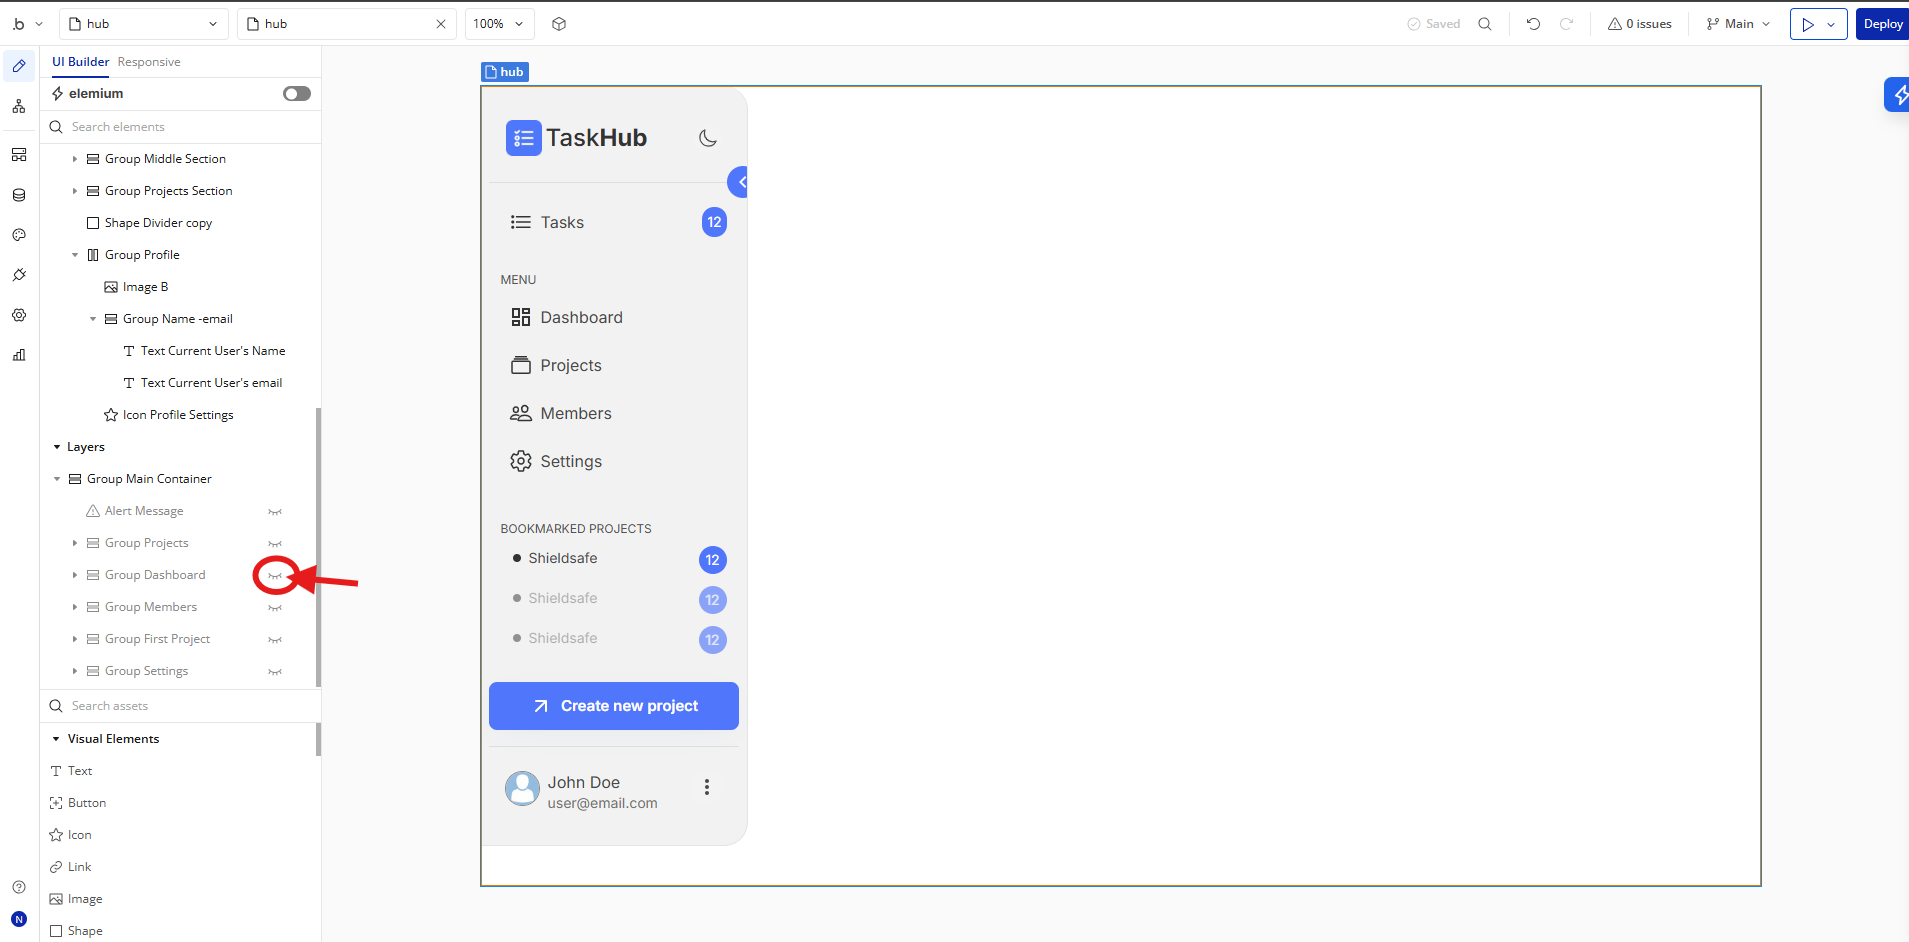The image size is (1909, 942).
Task: Open the Data tab database icon
Action: 19,195
